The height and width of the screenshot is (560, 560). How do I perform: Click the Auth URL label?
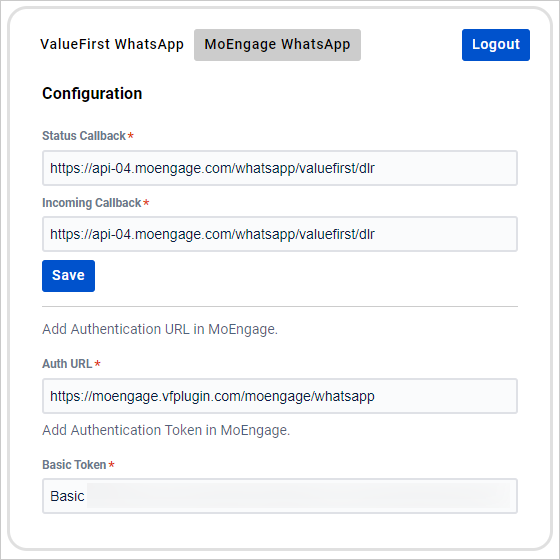(67, 364)
